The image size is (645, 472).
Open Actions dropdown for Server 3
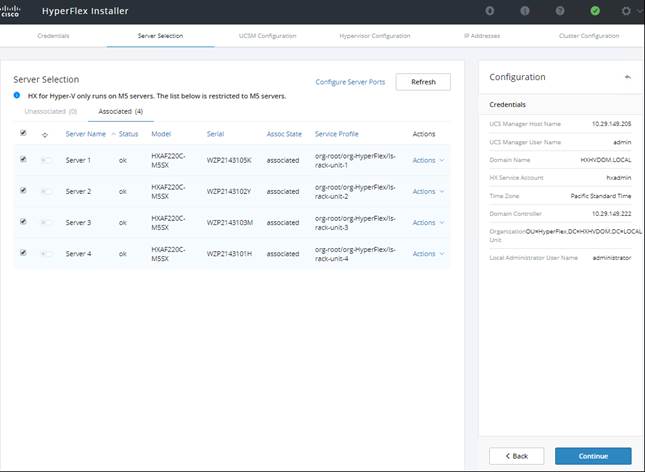(x=428, y=223)
